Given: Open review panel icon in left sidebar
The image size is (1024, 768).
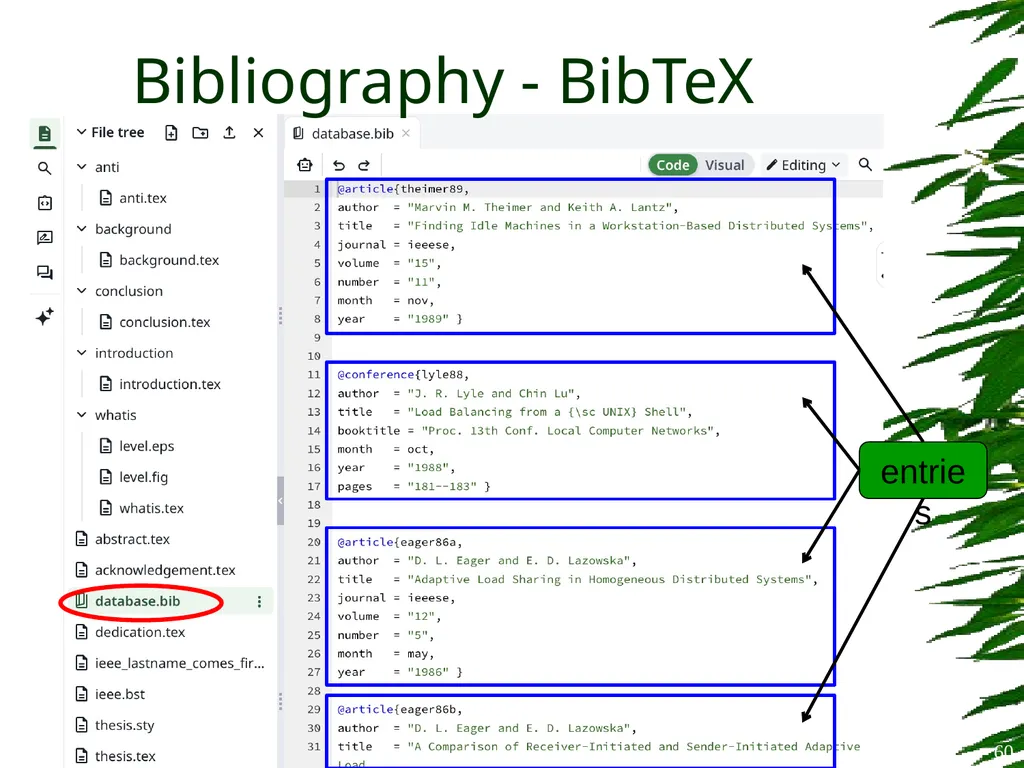Looking at the screenshot, I should tap(44, 238).
